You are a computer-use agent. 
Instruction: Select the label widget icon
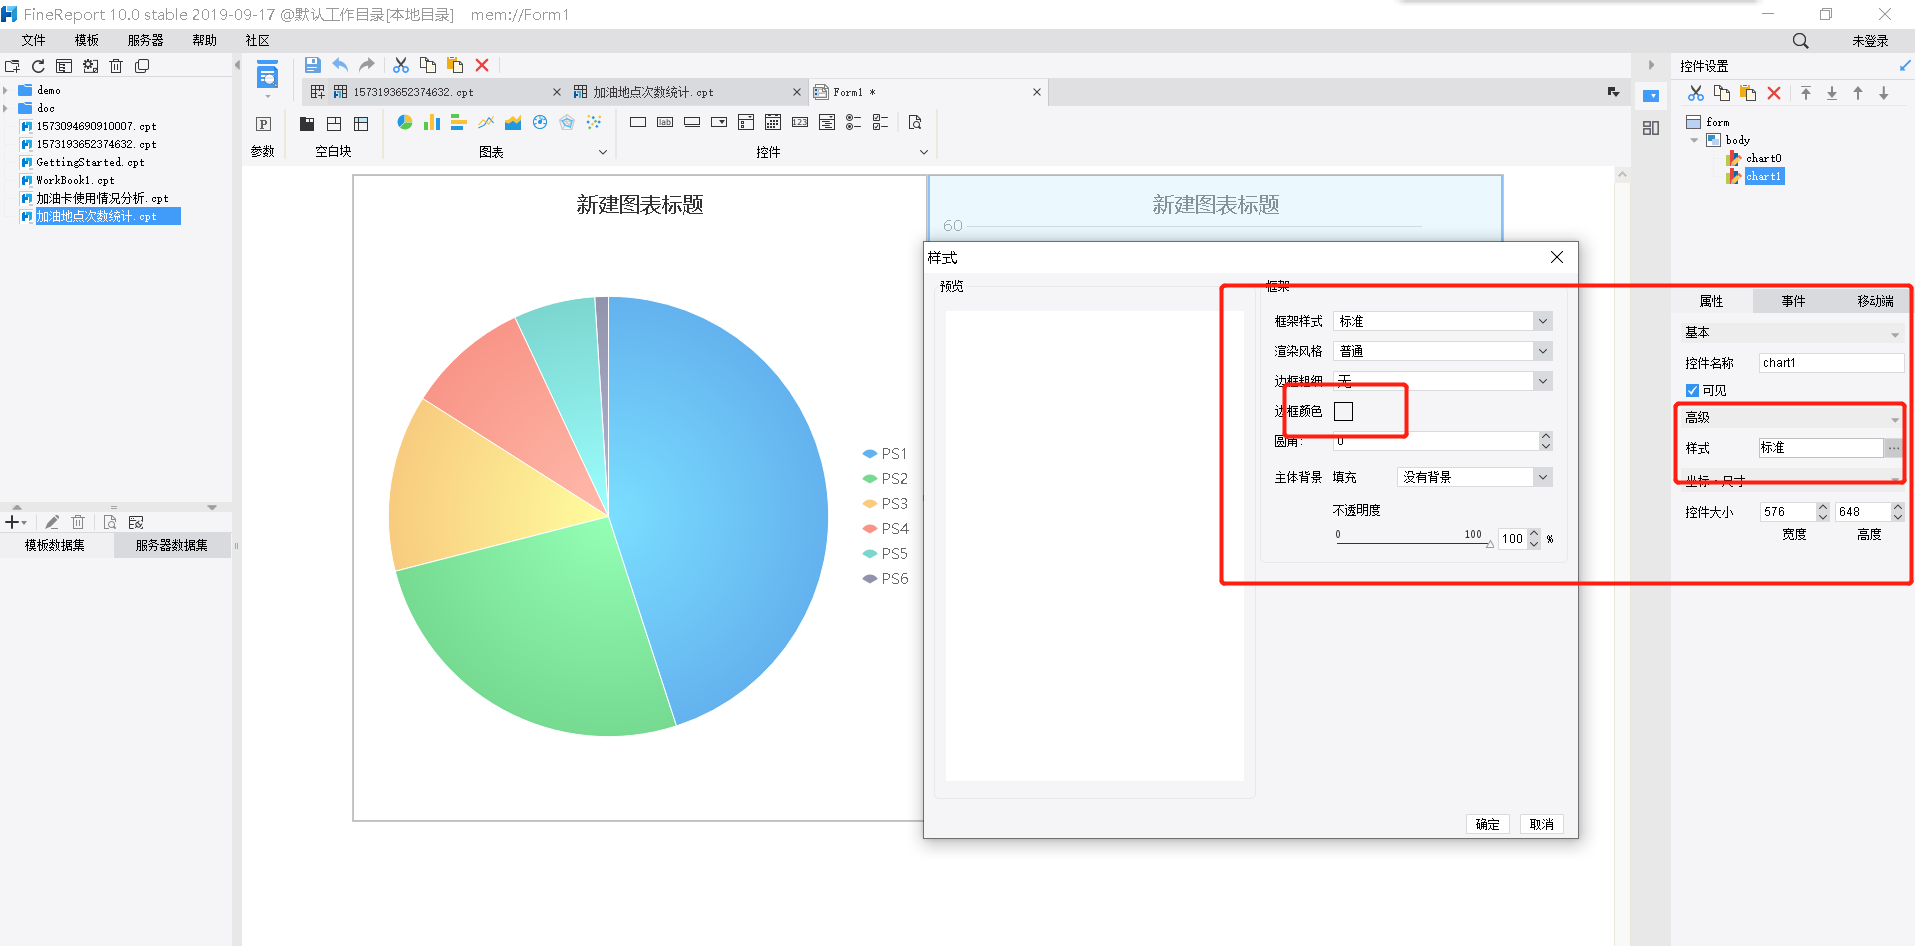[x=665, y=122]
